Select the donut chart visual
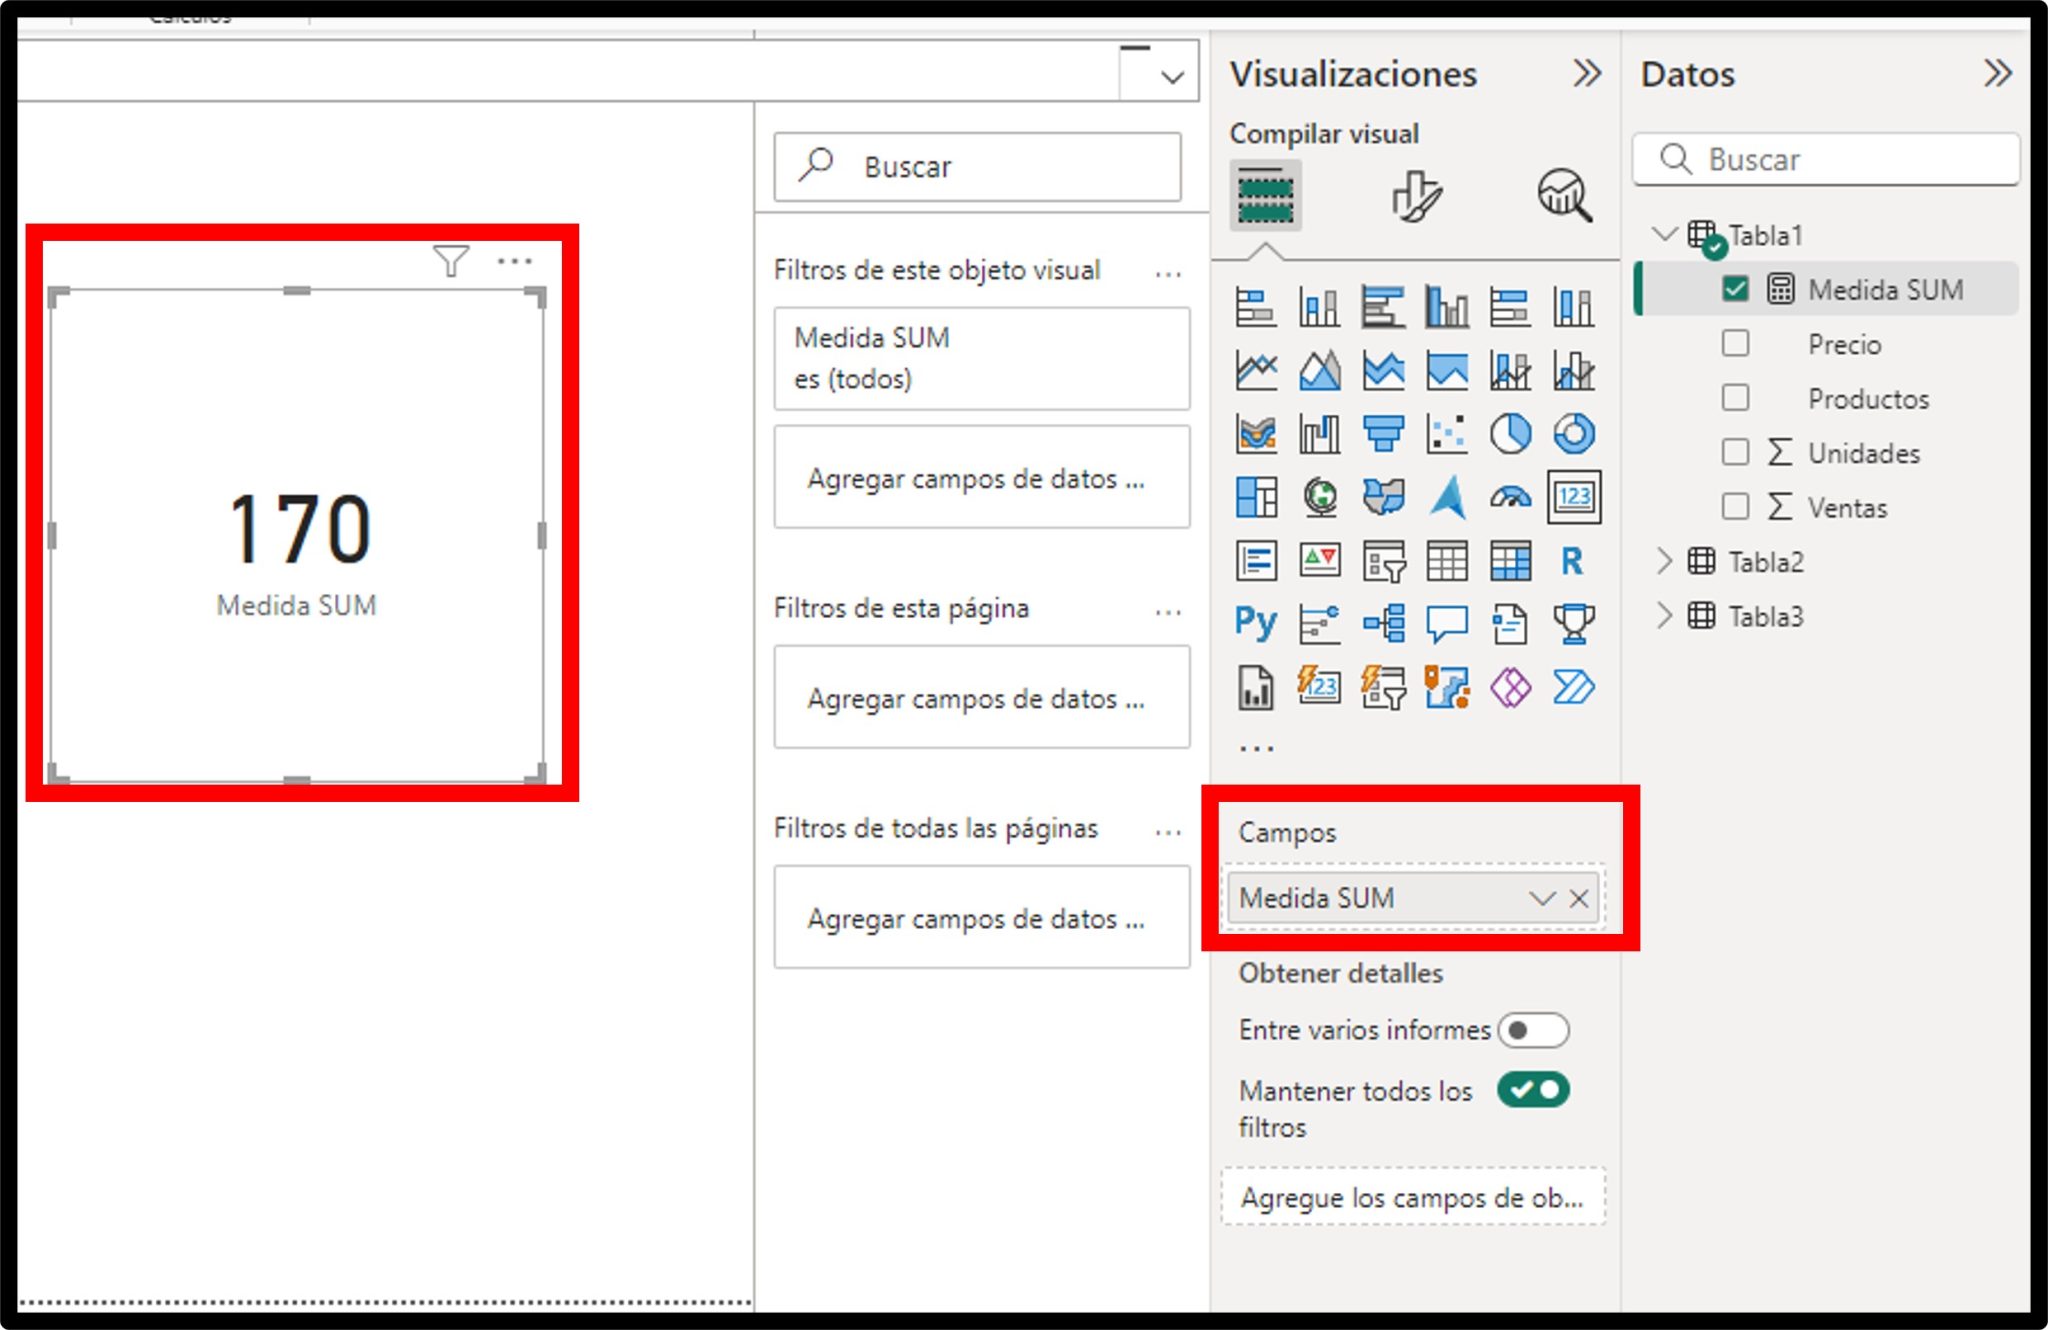 [x=1574, y=434]
